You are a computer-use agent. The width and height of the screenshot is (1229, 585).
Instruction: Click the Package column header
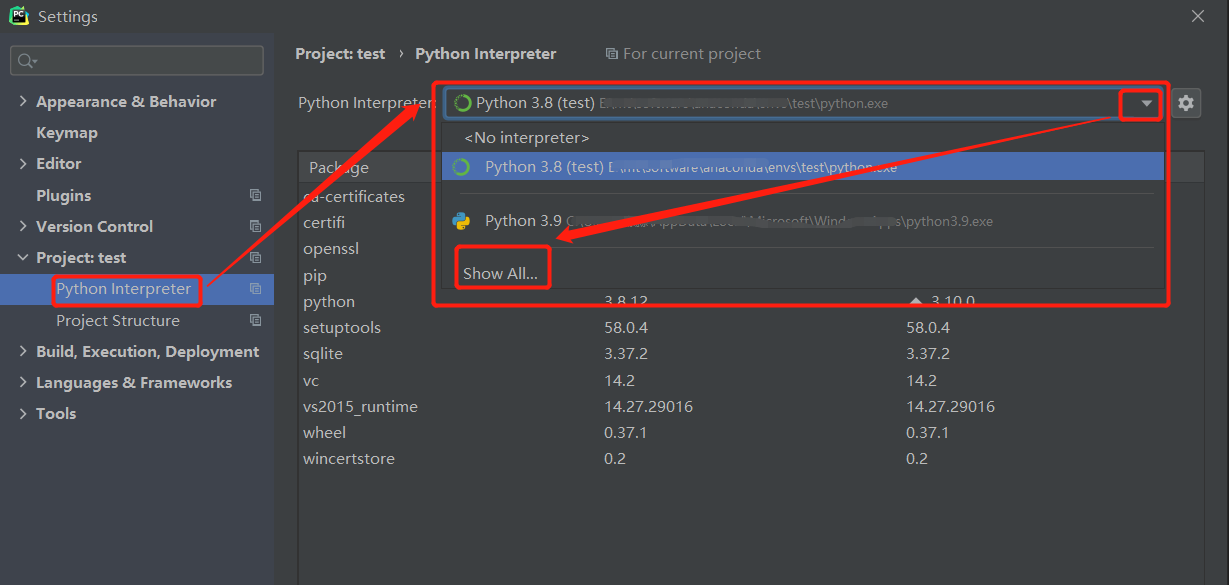339,167
